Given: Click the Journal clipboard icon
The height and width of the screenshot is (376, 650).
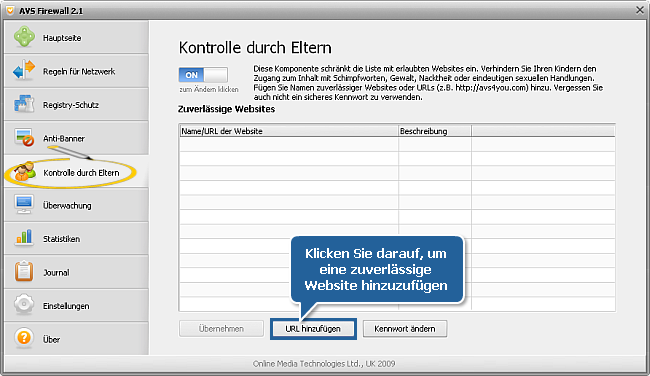Looking at the screenshot, I should click(x=24, y=272).
